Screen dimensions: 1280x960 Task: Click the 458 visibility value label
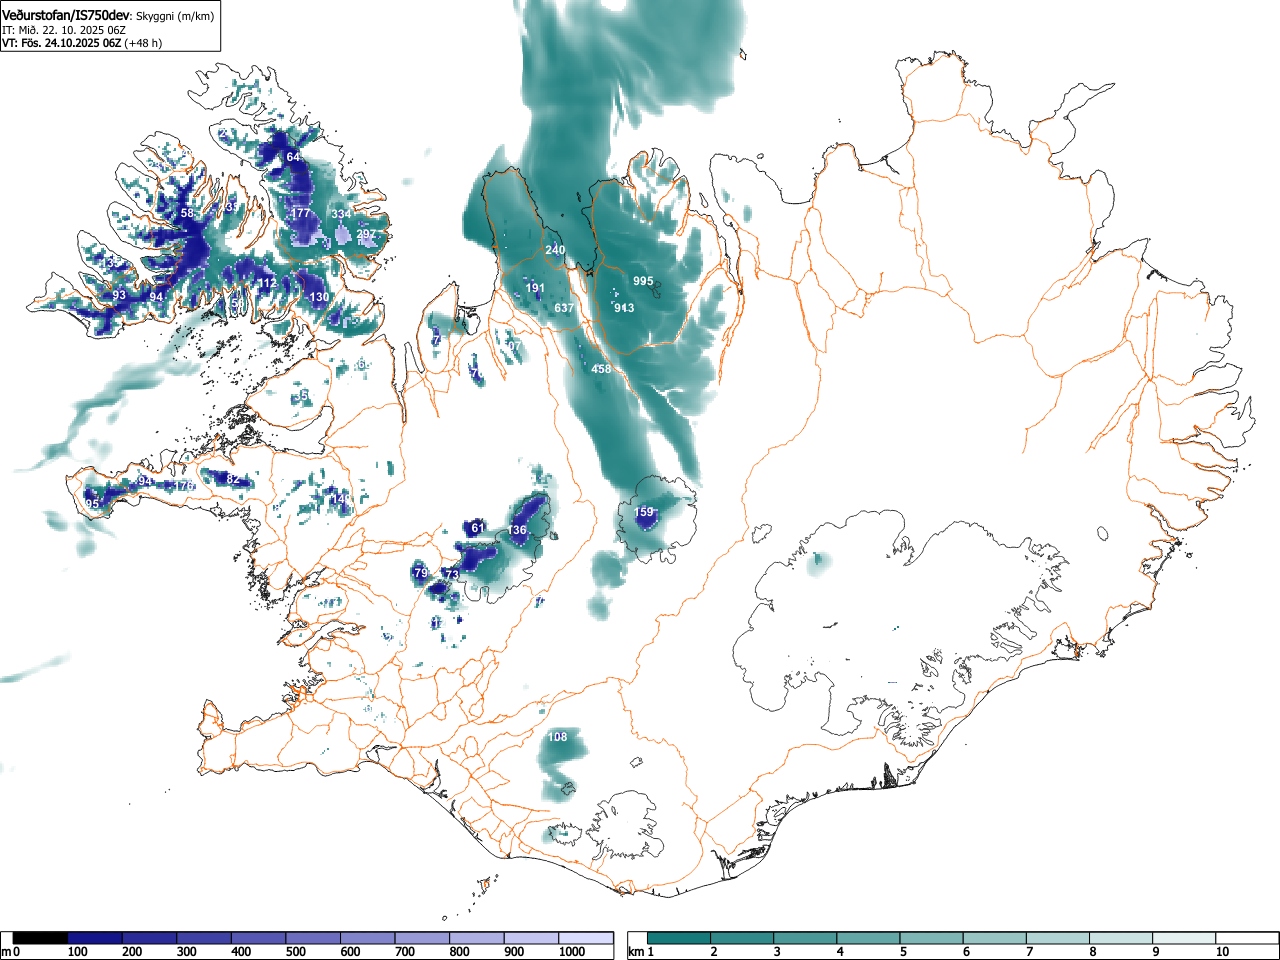click(x=601, y=369)
